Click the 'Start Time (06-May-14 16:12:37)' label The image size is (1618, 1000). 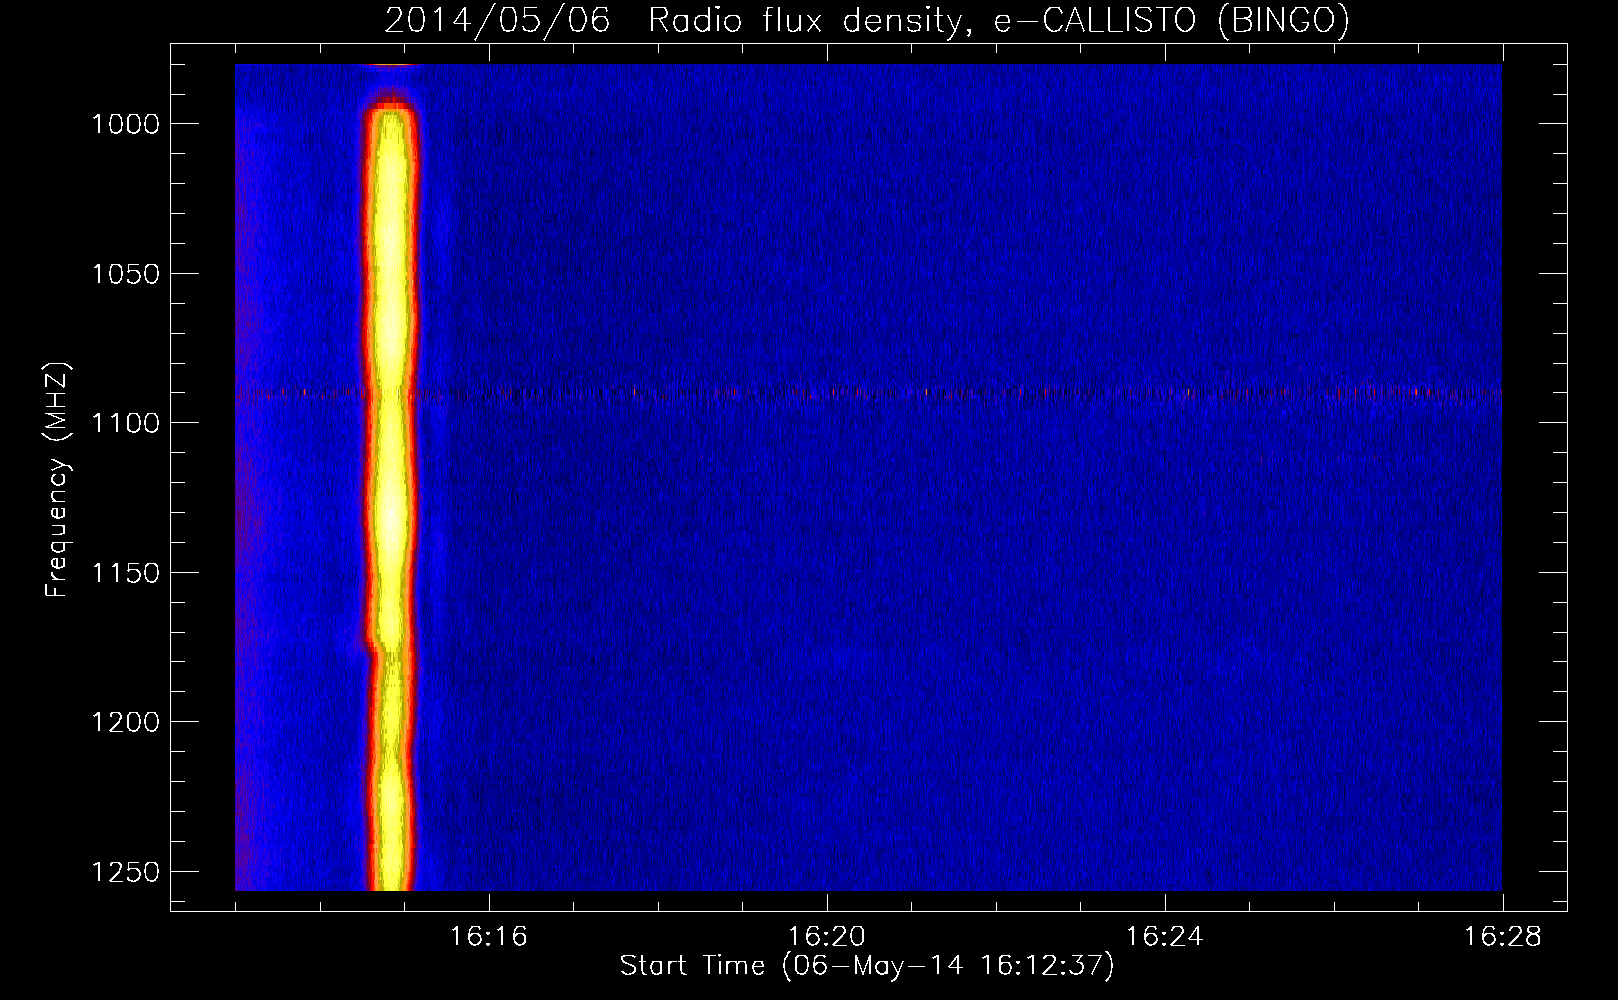[x=866, y=965]
